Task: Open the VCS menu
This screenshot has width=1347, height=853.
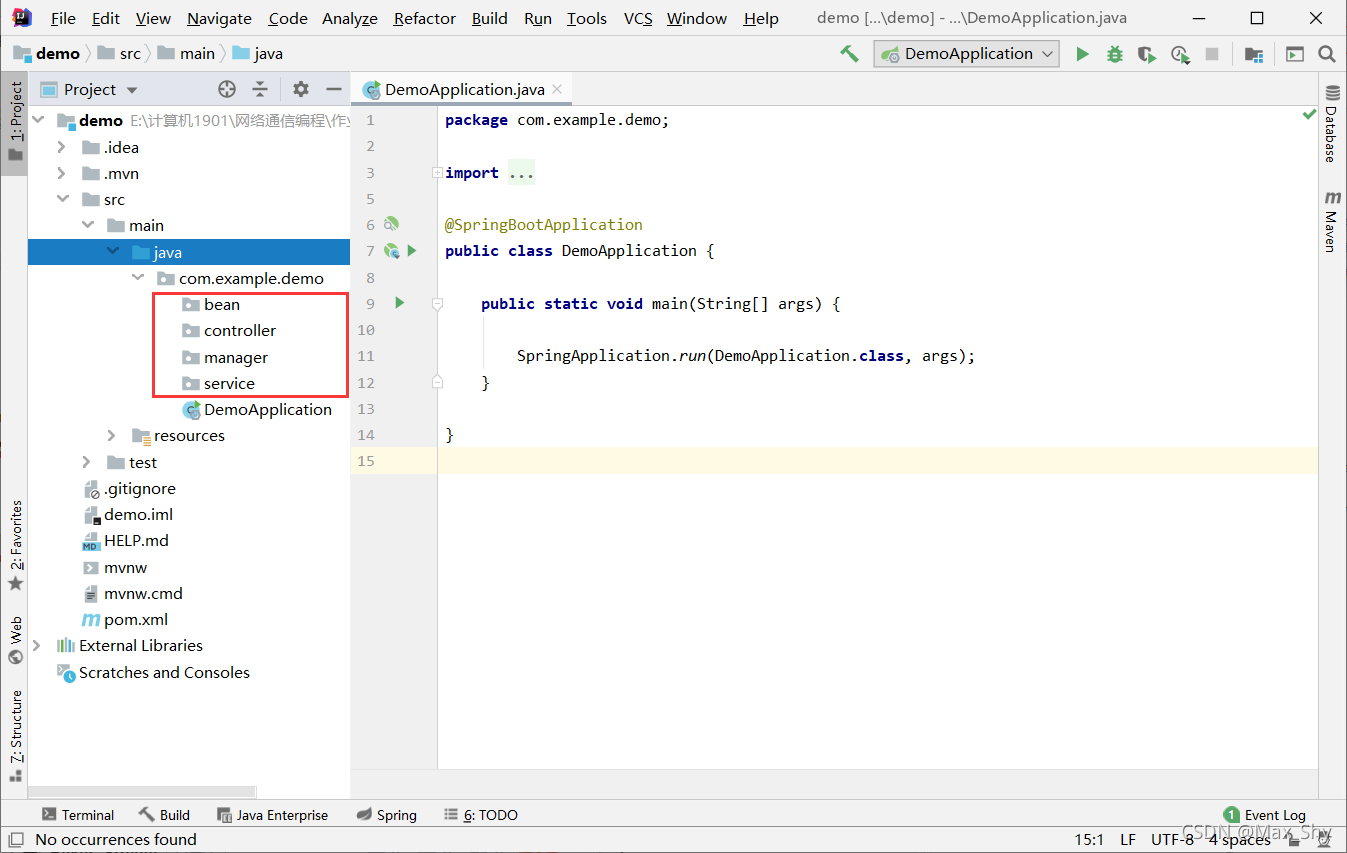Action: pyautogui.click(x=638, y=18)
